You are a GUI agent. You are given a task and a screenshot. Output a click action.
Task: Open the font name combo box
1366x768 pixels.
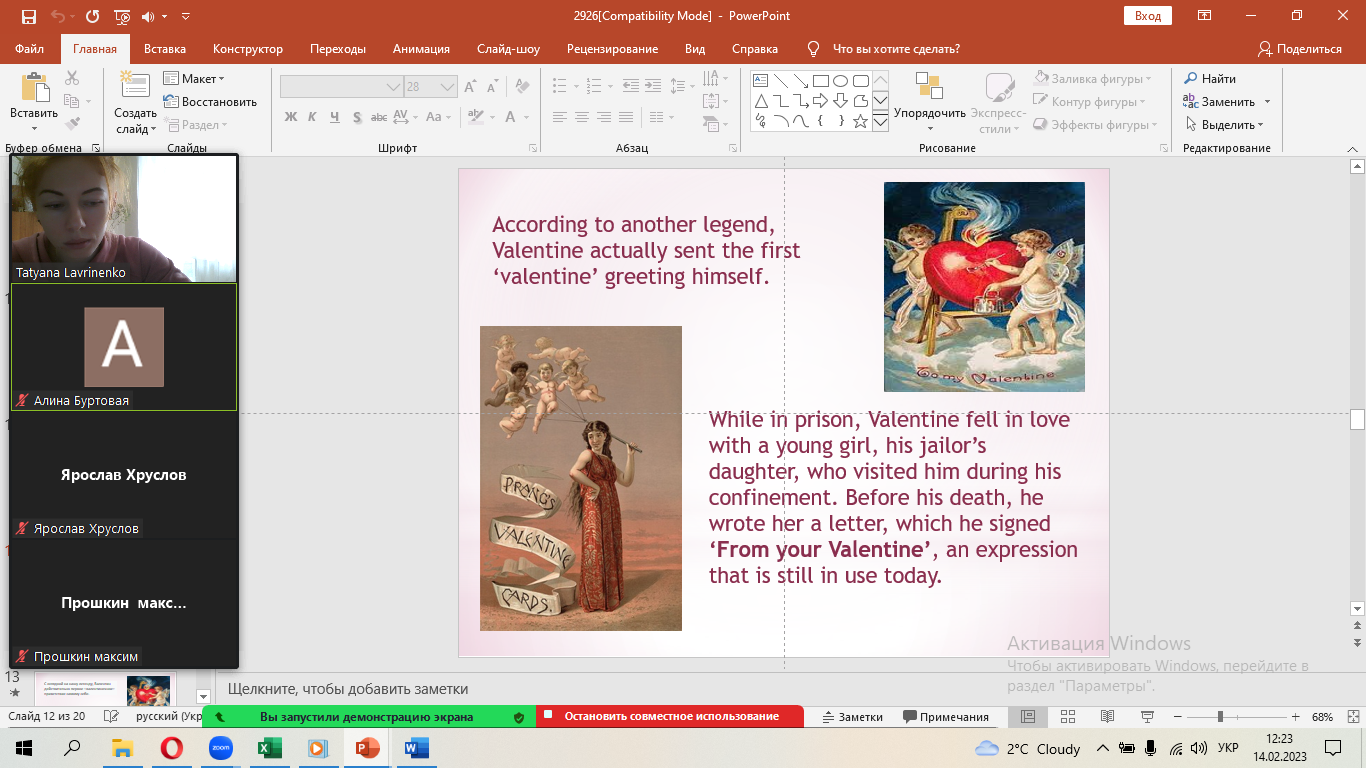341,87
